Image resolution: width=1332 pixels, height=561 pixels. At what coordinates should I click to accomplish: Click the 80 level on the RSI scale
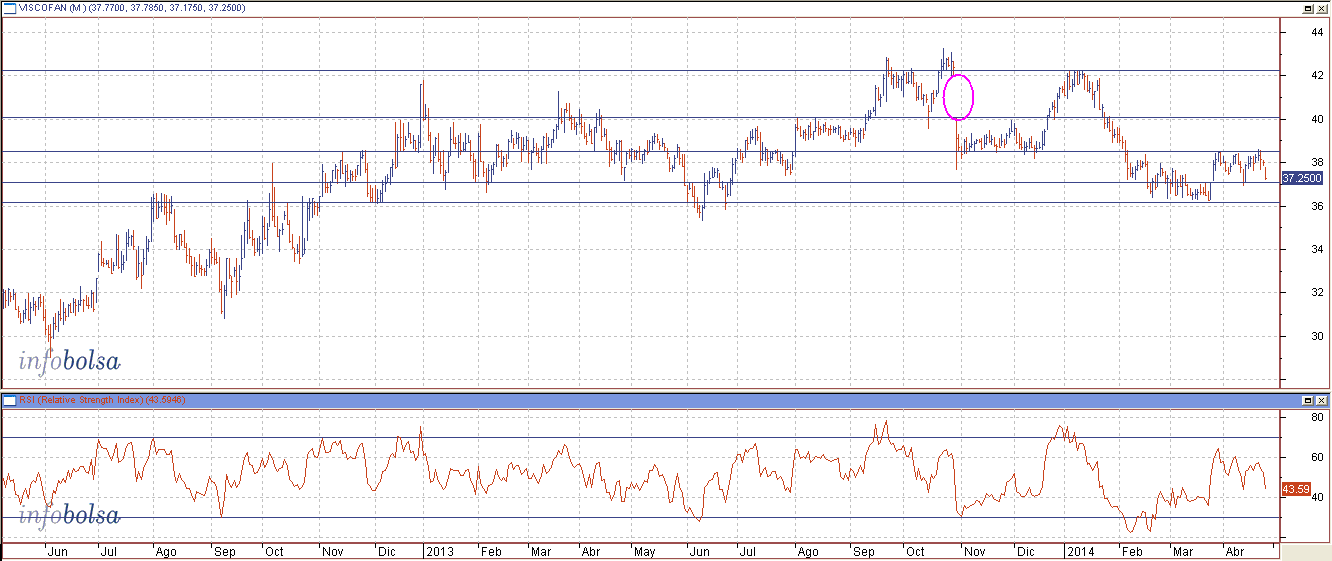tap(1291, 418)
